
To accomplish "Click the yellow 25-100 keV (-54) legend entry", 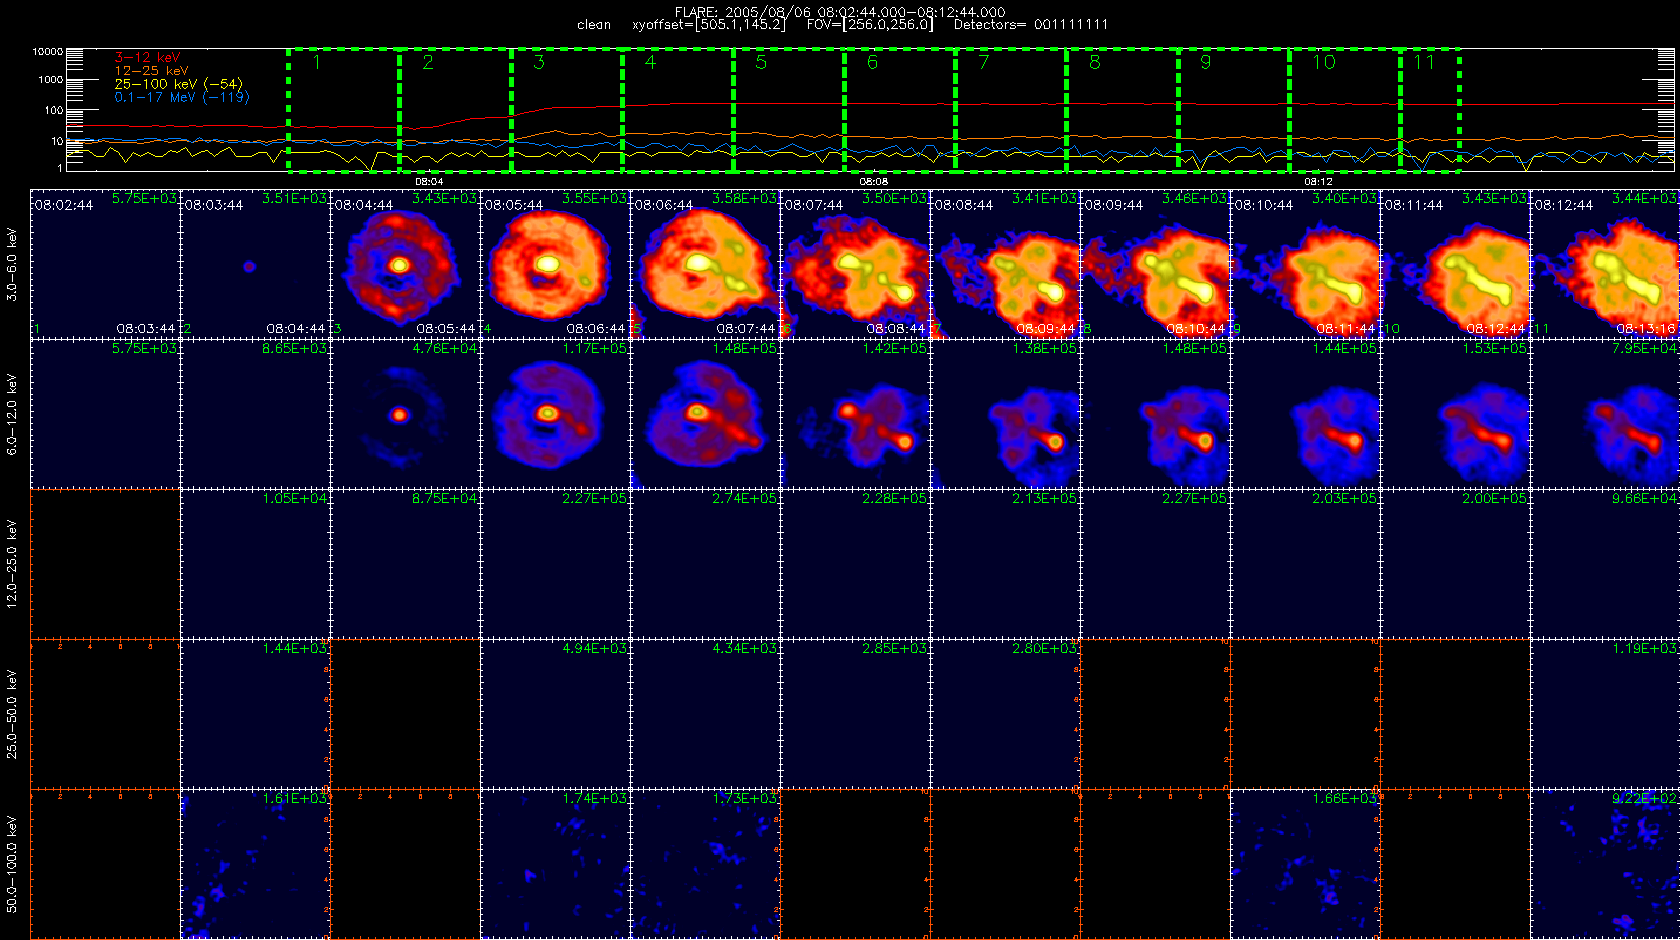I will [x=178, y=84].
